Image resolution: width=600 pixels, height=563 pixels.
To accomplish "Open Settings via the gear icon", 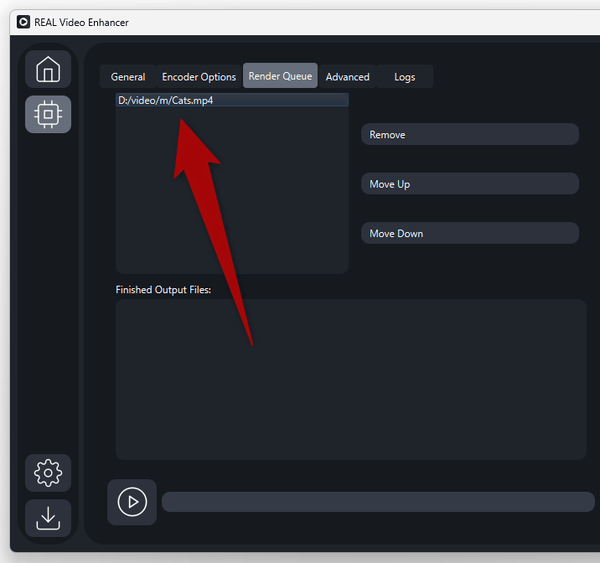I will [48, 472].
